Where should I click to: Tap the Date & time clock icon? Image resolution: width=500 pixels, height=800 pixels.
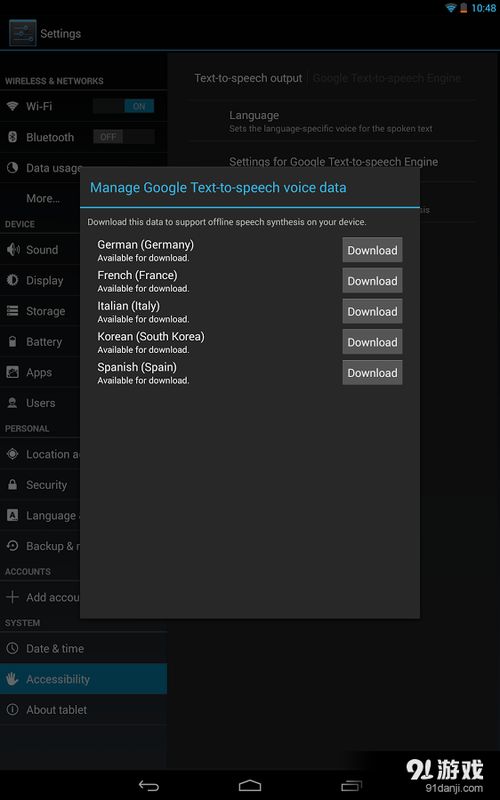[12, 648]
